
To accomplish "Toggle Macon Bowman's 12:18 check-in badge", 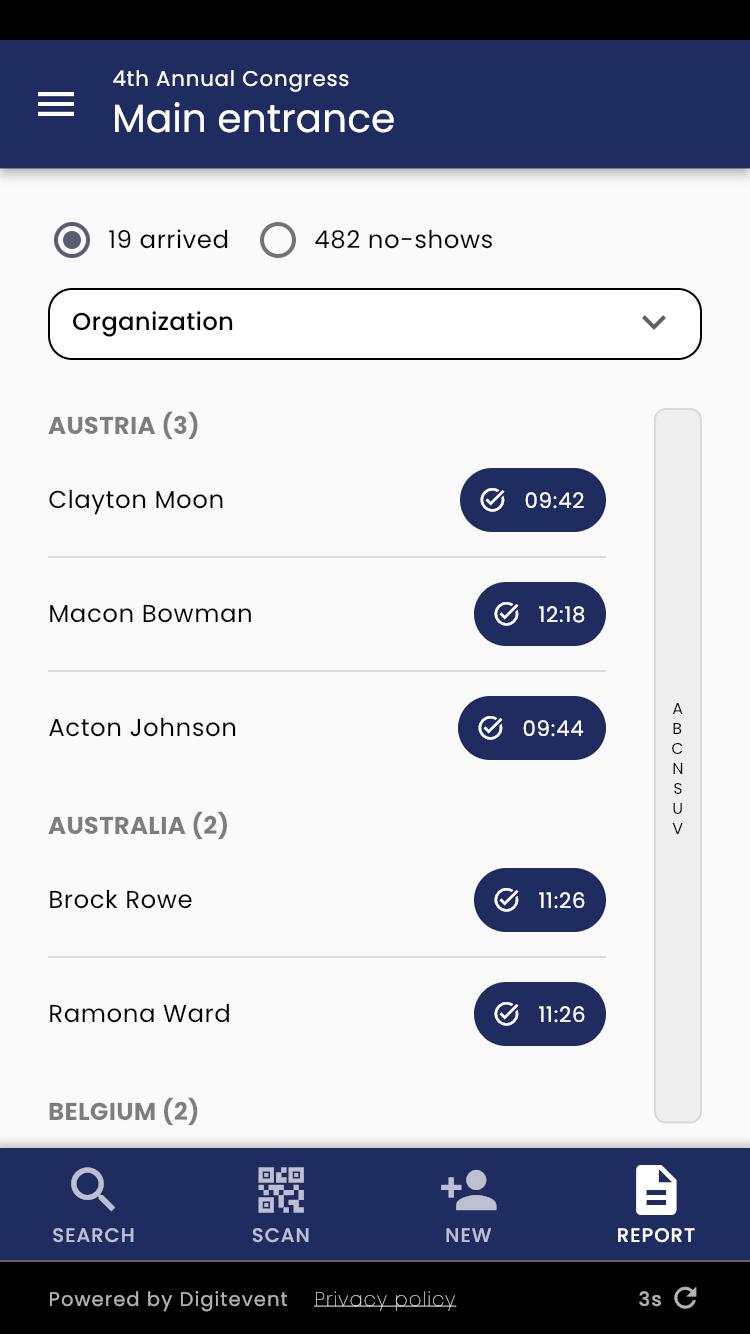I will (x=540, y=614).
